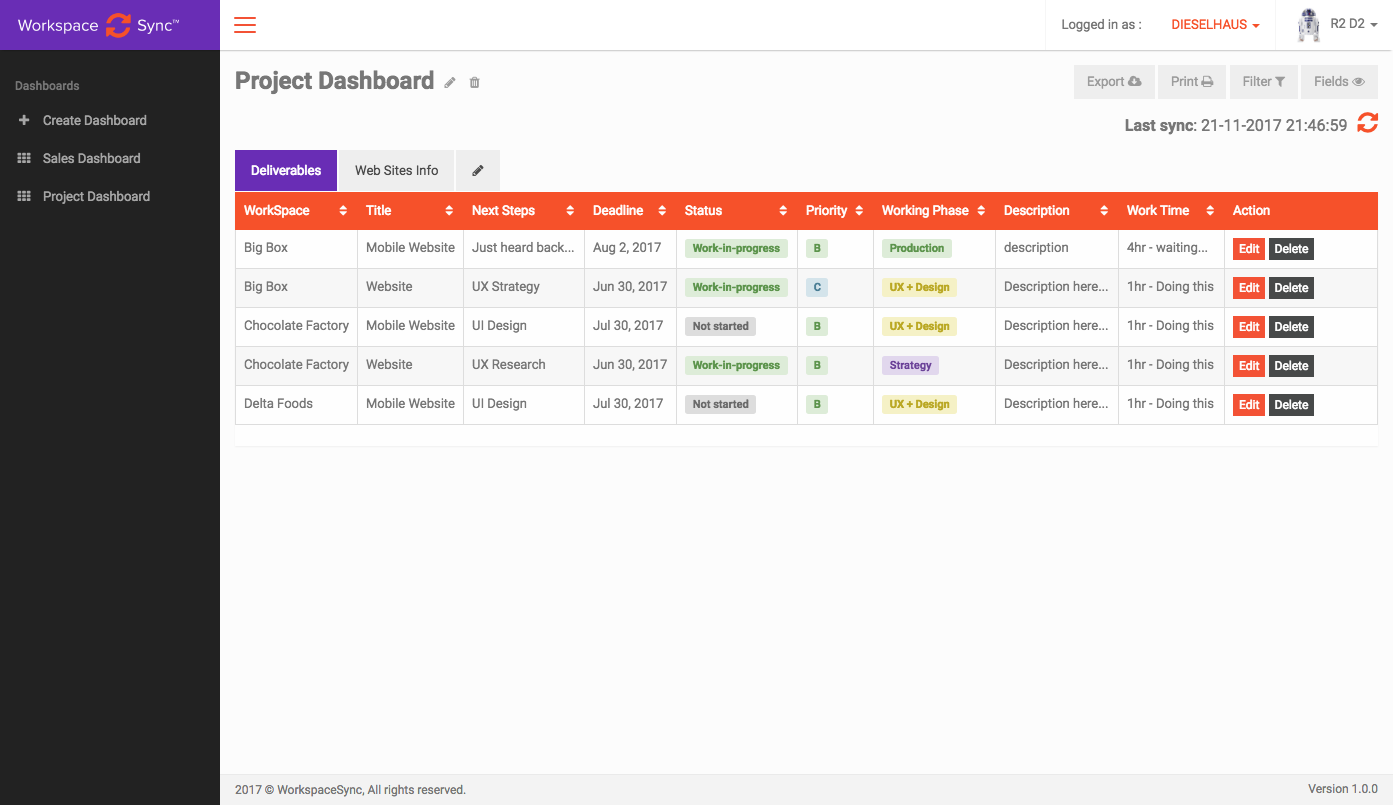This screenshot has width=1393, height=805.
Task: Open the DIESELHAUS account dropdown
Action: coord(1215,25)
